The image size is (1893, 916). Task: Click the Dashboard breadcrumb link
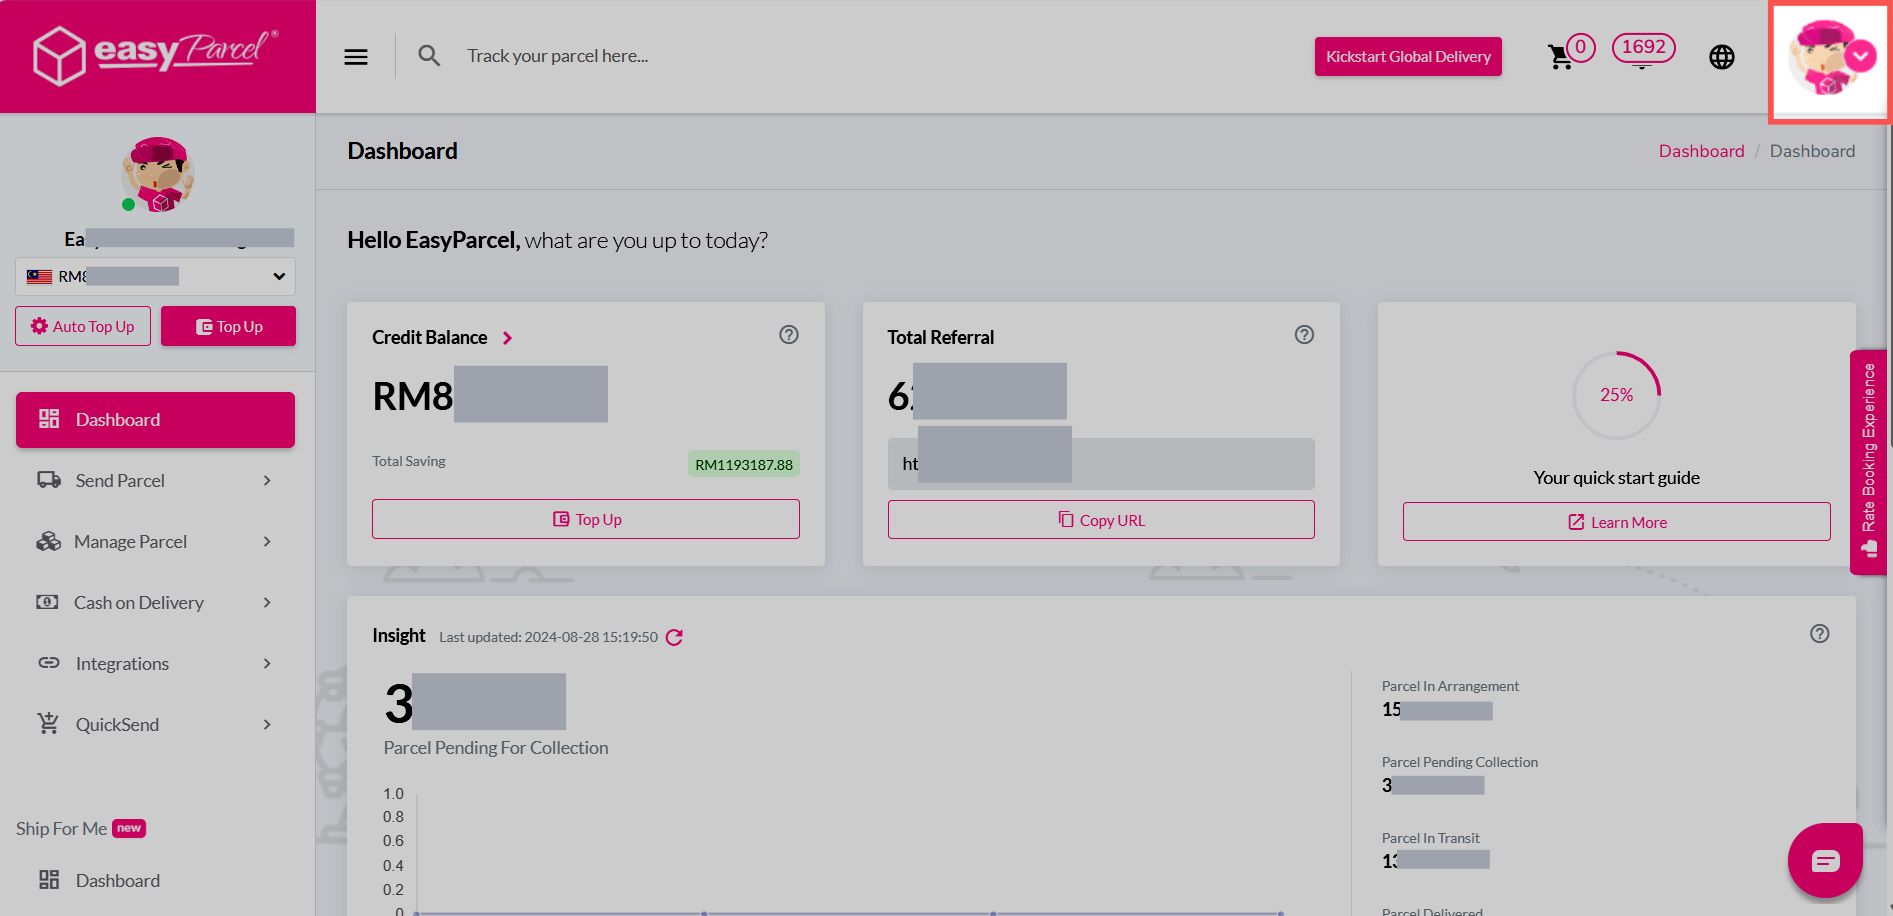pos(1701,151)
